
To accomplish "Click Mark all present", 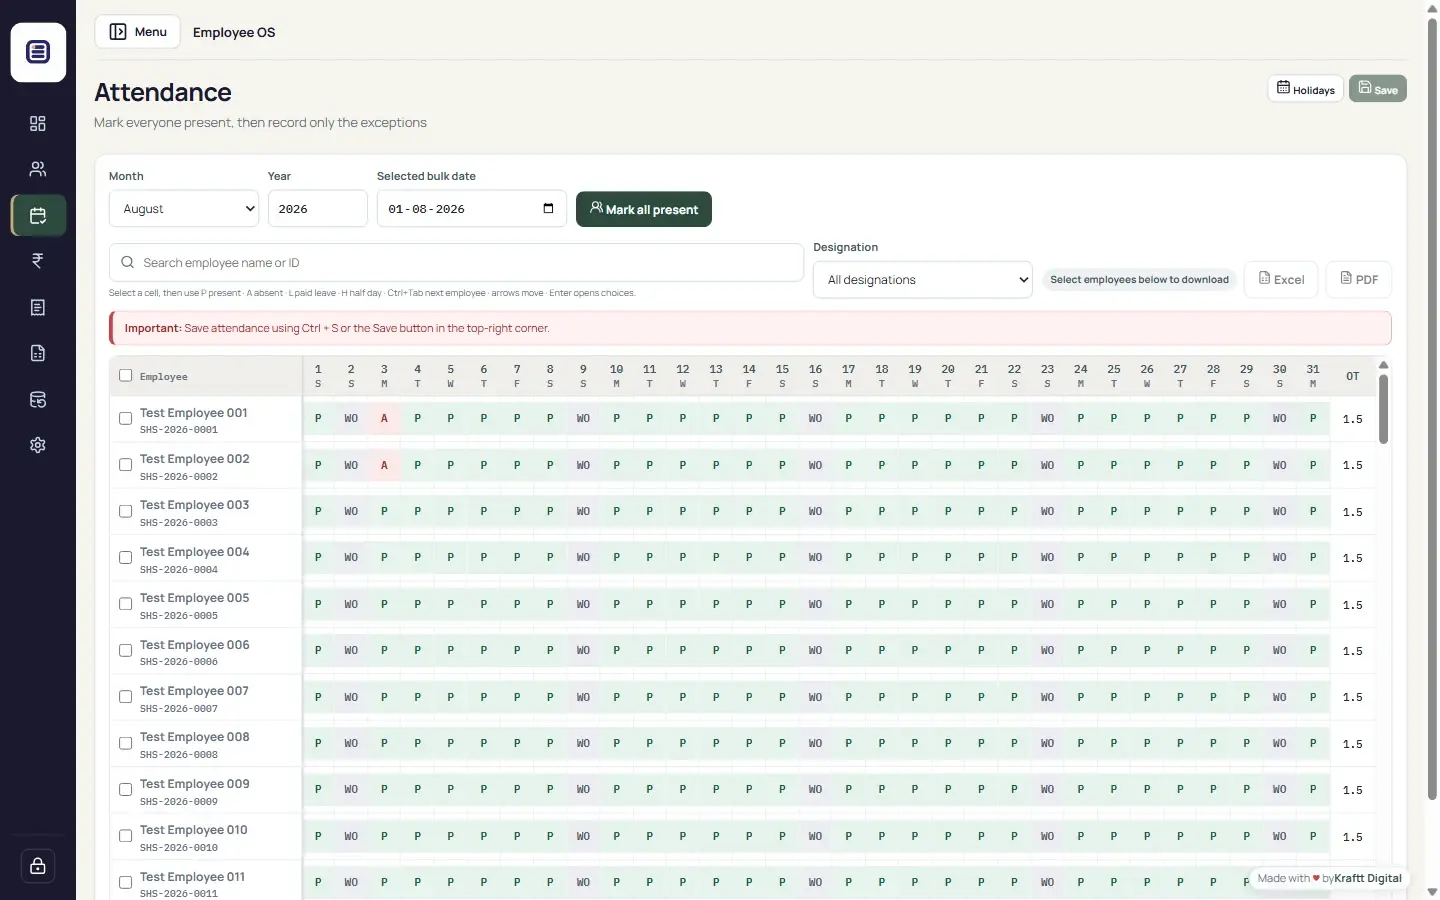I will click(644, 209).
